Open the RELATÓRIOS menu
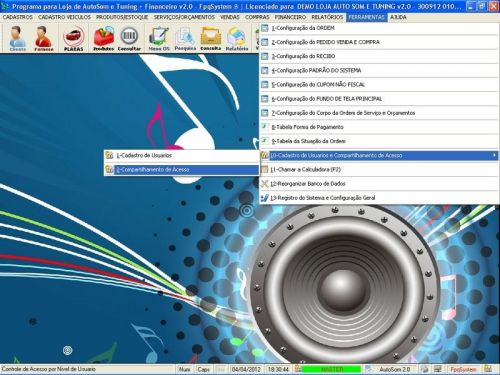500x375 pixels. click(x=327, y=17)
